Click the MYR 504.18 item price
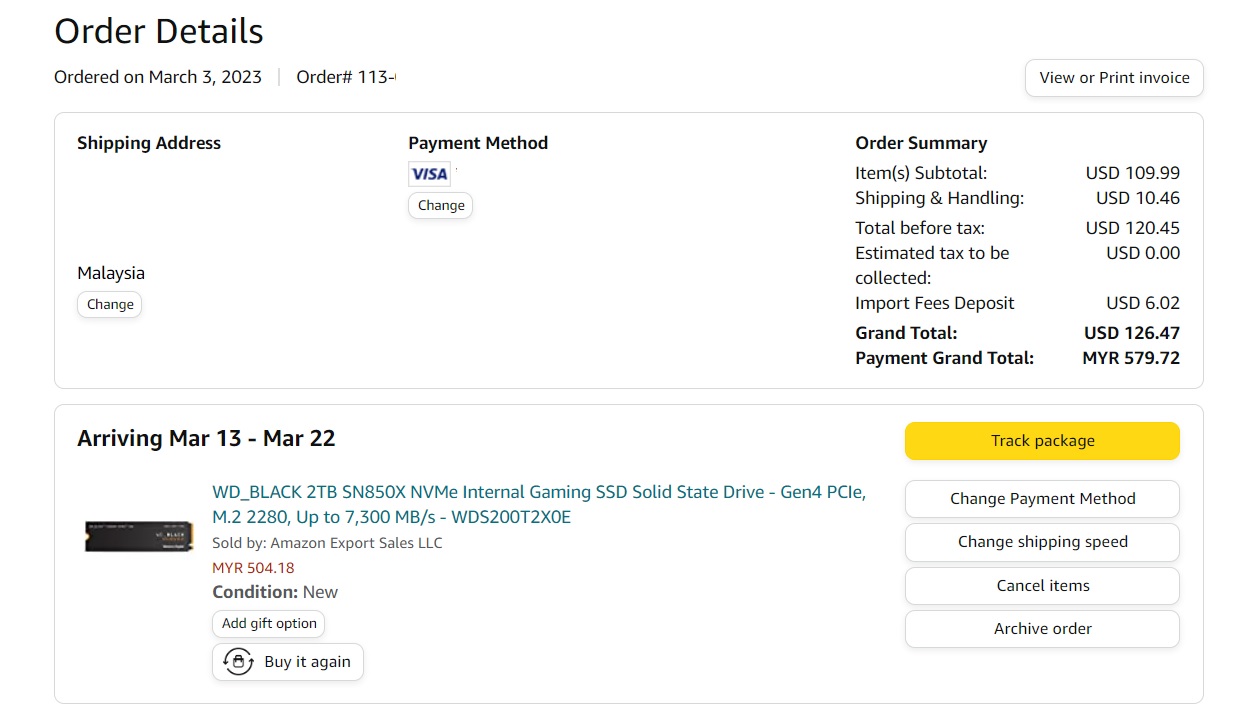The height and width of the screenshot is (725, 1242). [x=253, y=568]
